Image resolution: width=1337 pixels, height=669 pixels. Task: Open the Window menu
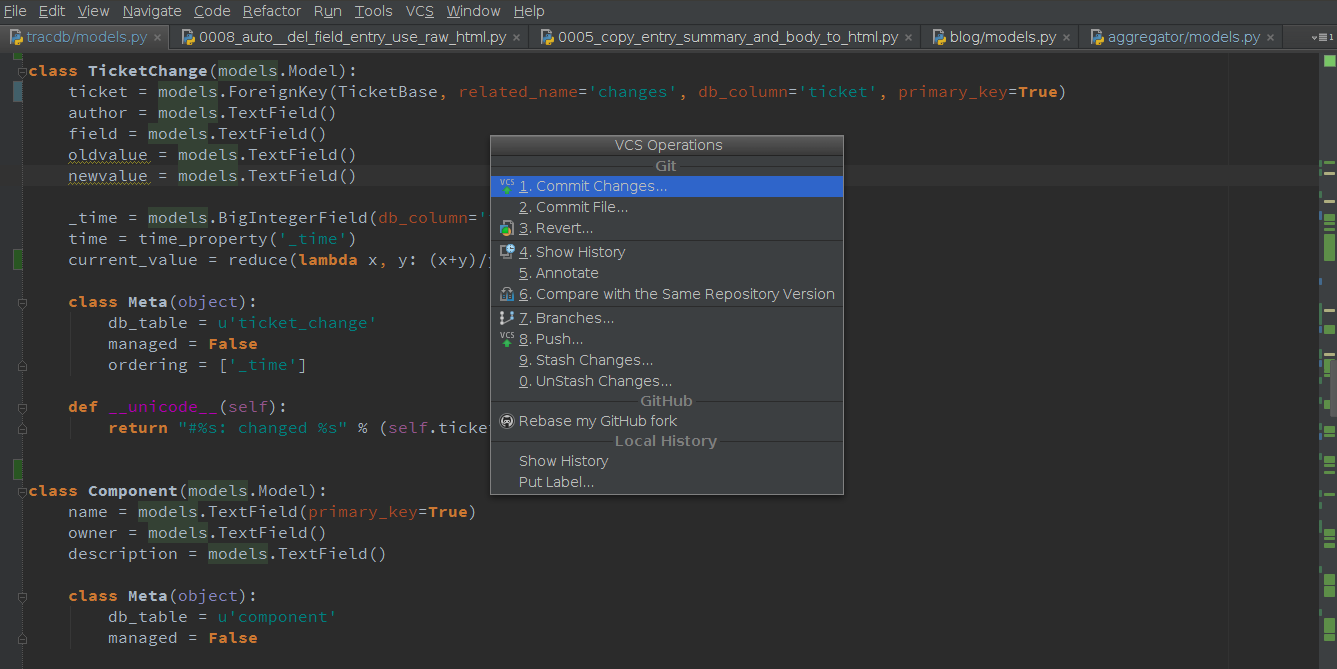[x=473, y=11]
